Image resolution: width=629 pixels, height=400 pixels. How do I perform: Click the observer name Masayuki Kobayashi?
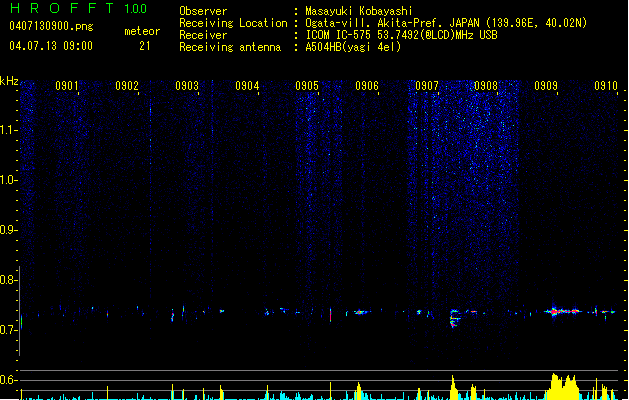click(359, 11)
